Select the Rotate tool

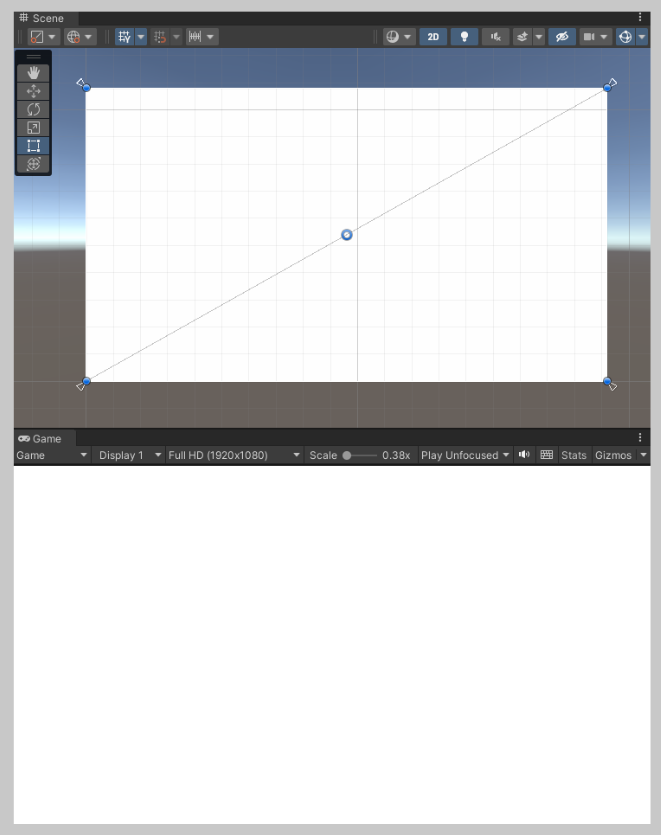[34, 109]
